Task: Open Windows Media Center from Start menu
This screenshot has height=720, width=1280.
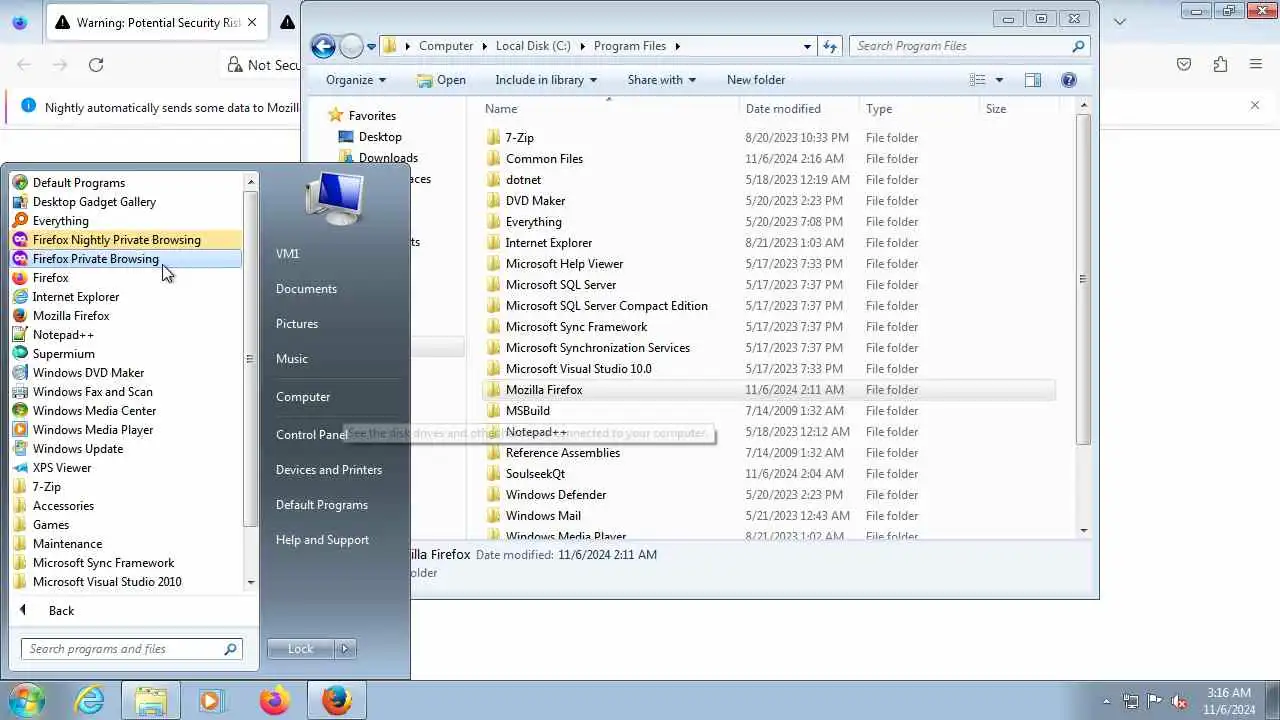Action: pos(126,411)
